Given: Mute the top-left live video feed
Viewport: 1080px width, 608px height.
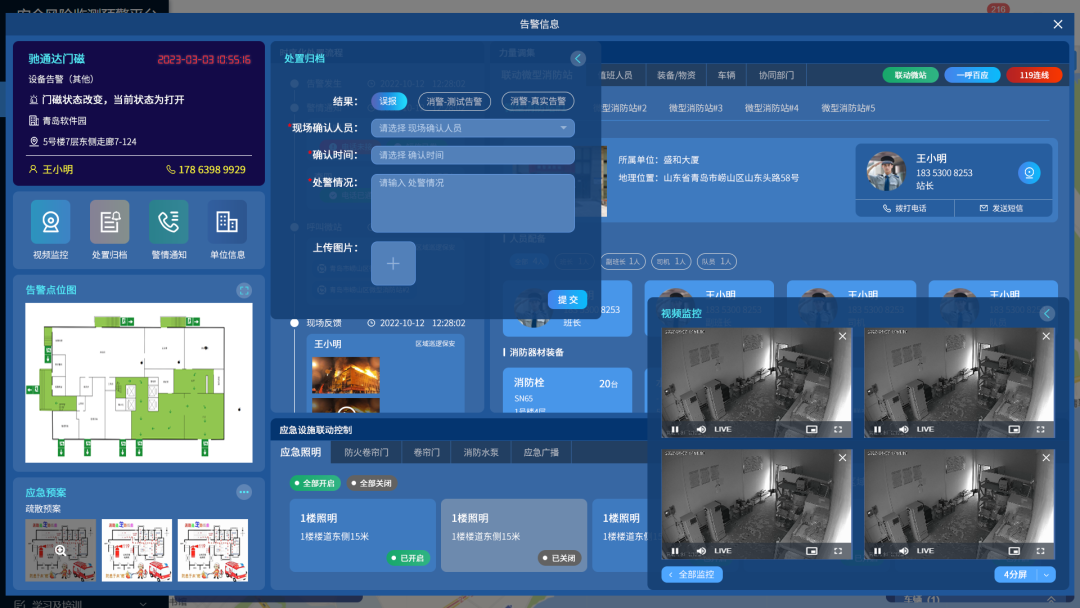Looking at the screenshot, I should pos(701,429).
